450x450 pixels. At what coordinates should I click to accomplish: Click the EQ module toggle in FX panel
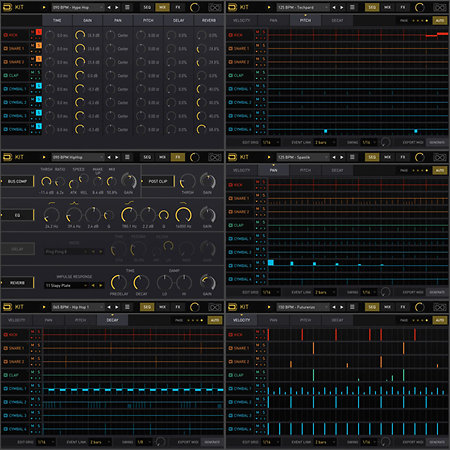(x=17, y=215)
